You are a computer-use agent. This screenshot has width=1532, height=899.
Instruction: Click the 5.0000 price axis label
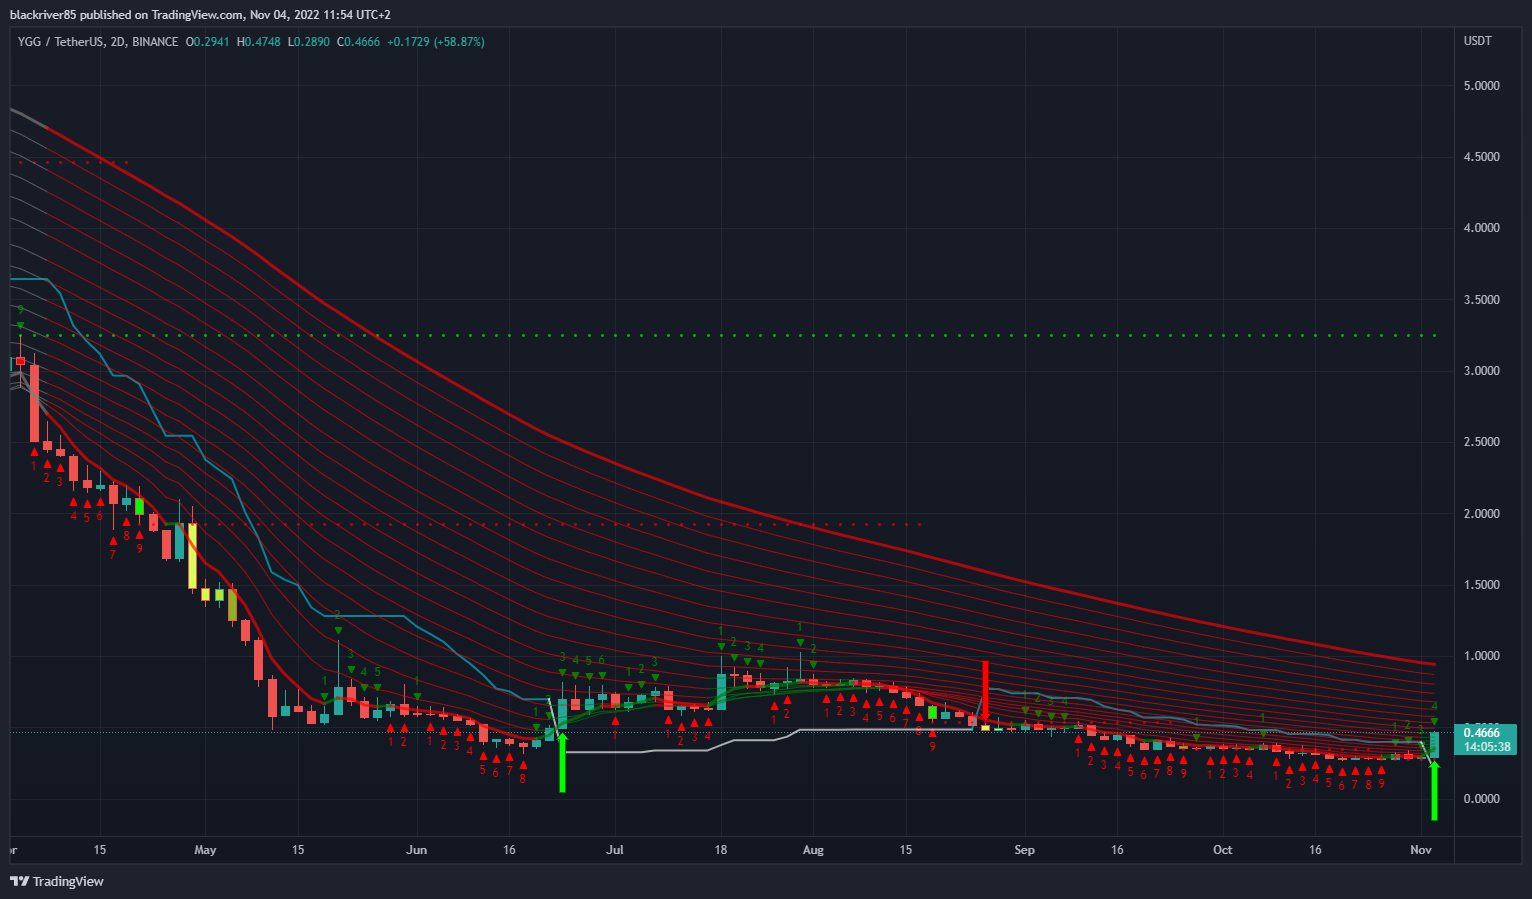click(1481, 86)
